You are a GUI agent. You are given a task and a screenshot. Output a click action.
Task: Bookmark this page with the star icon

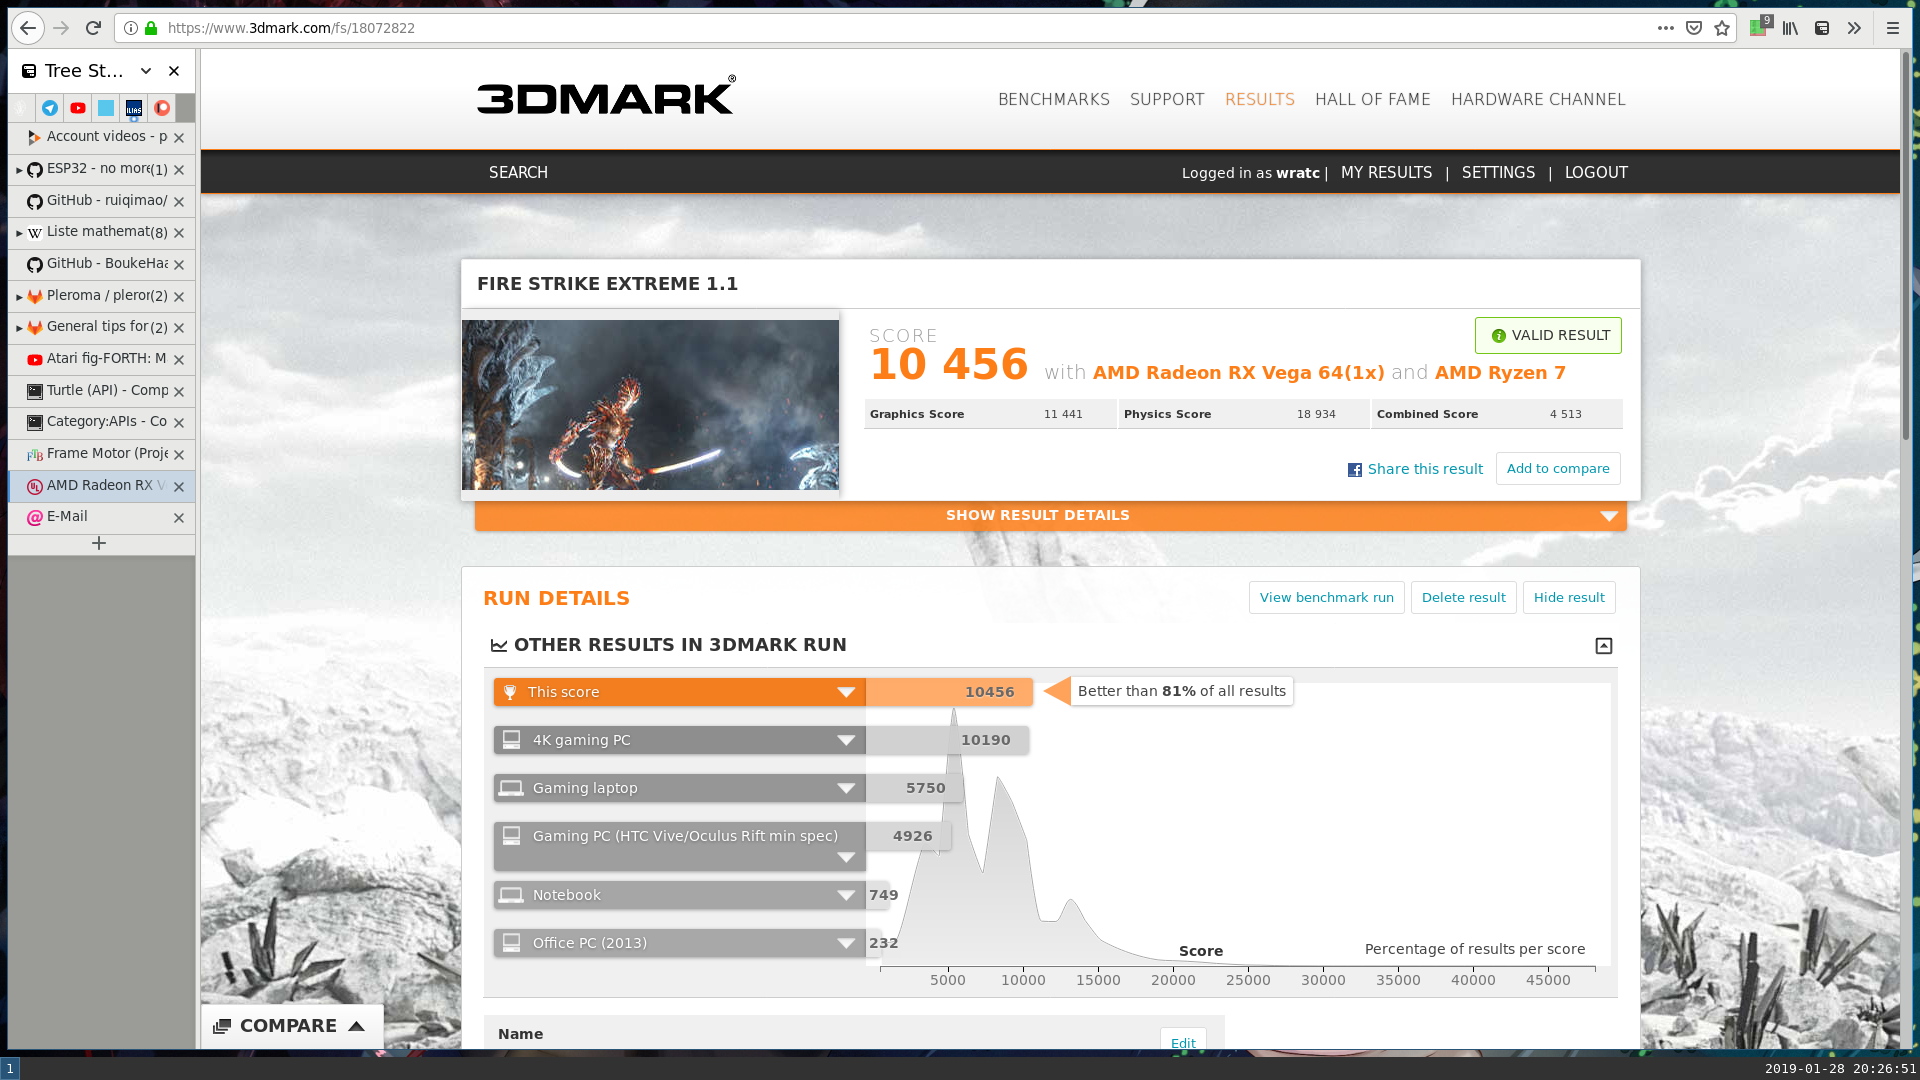click(x=1721, y=28)
